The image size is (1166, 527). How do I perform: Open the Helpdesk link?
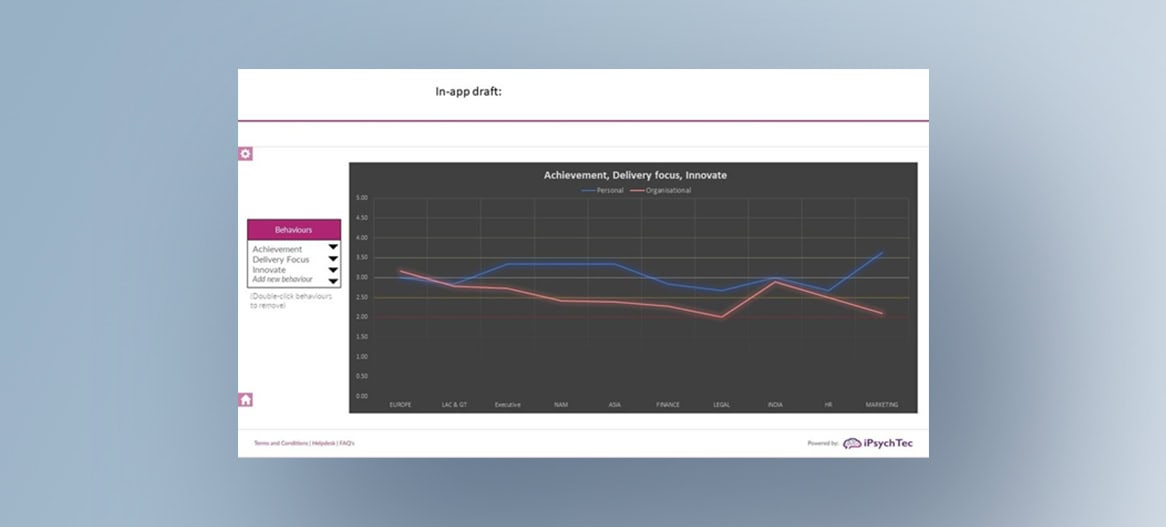[323, 443]
